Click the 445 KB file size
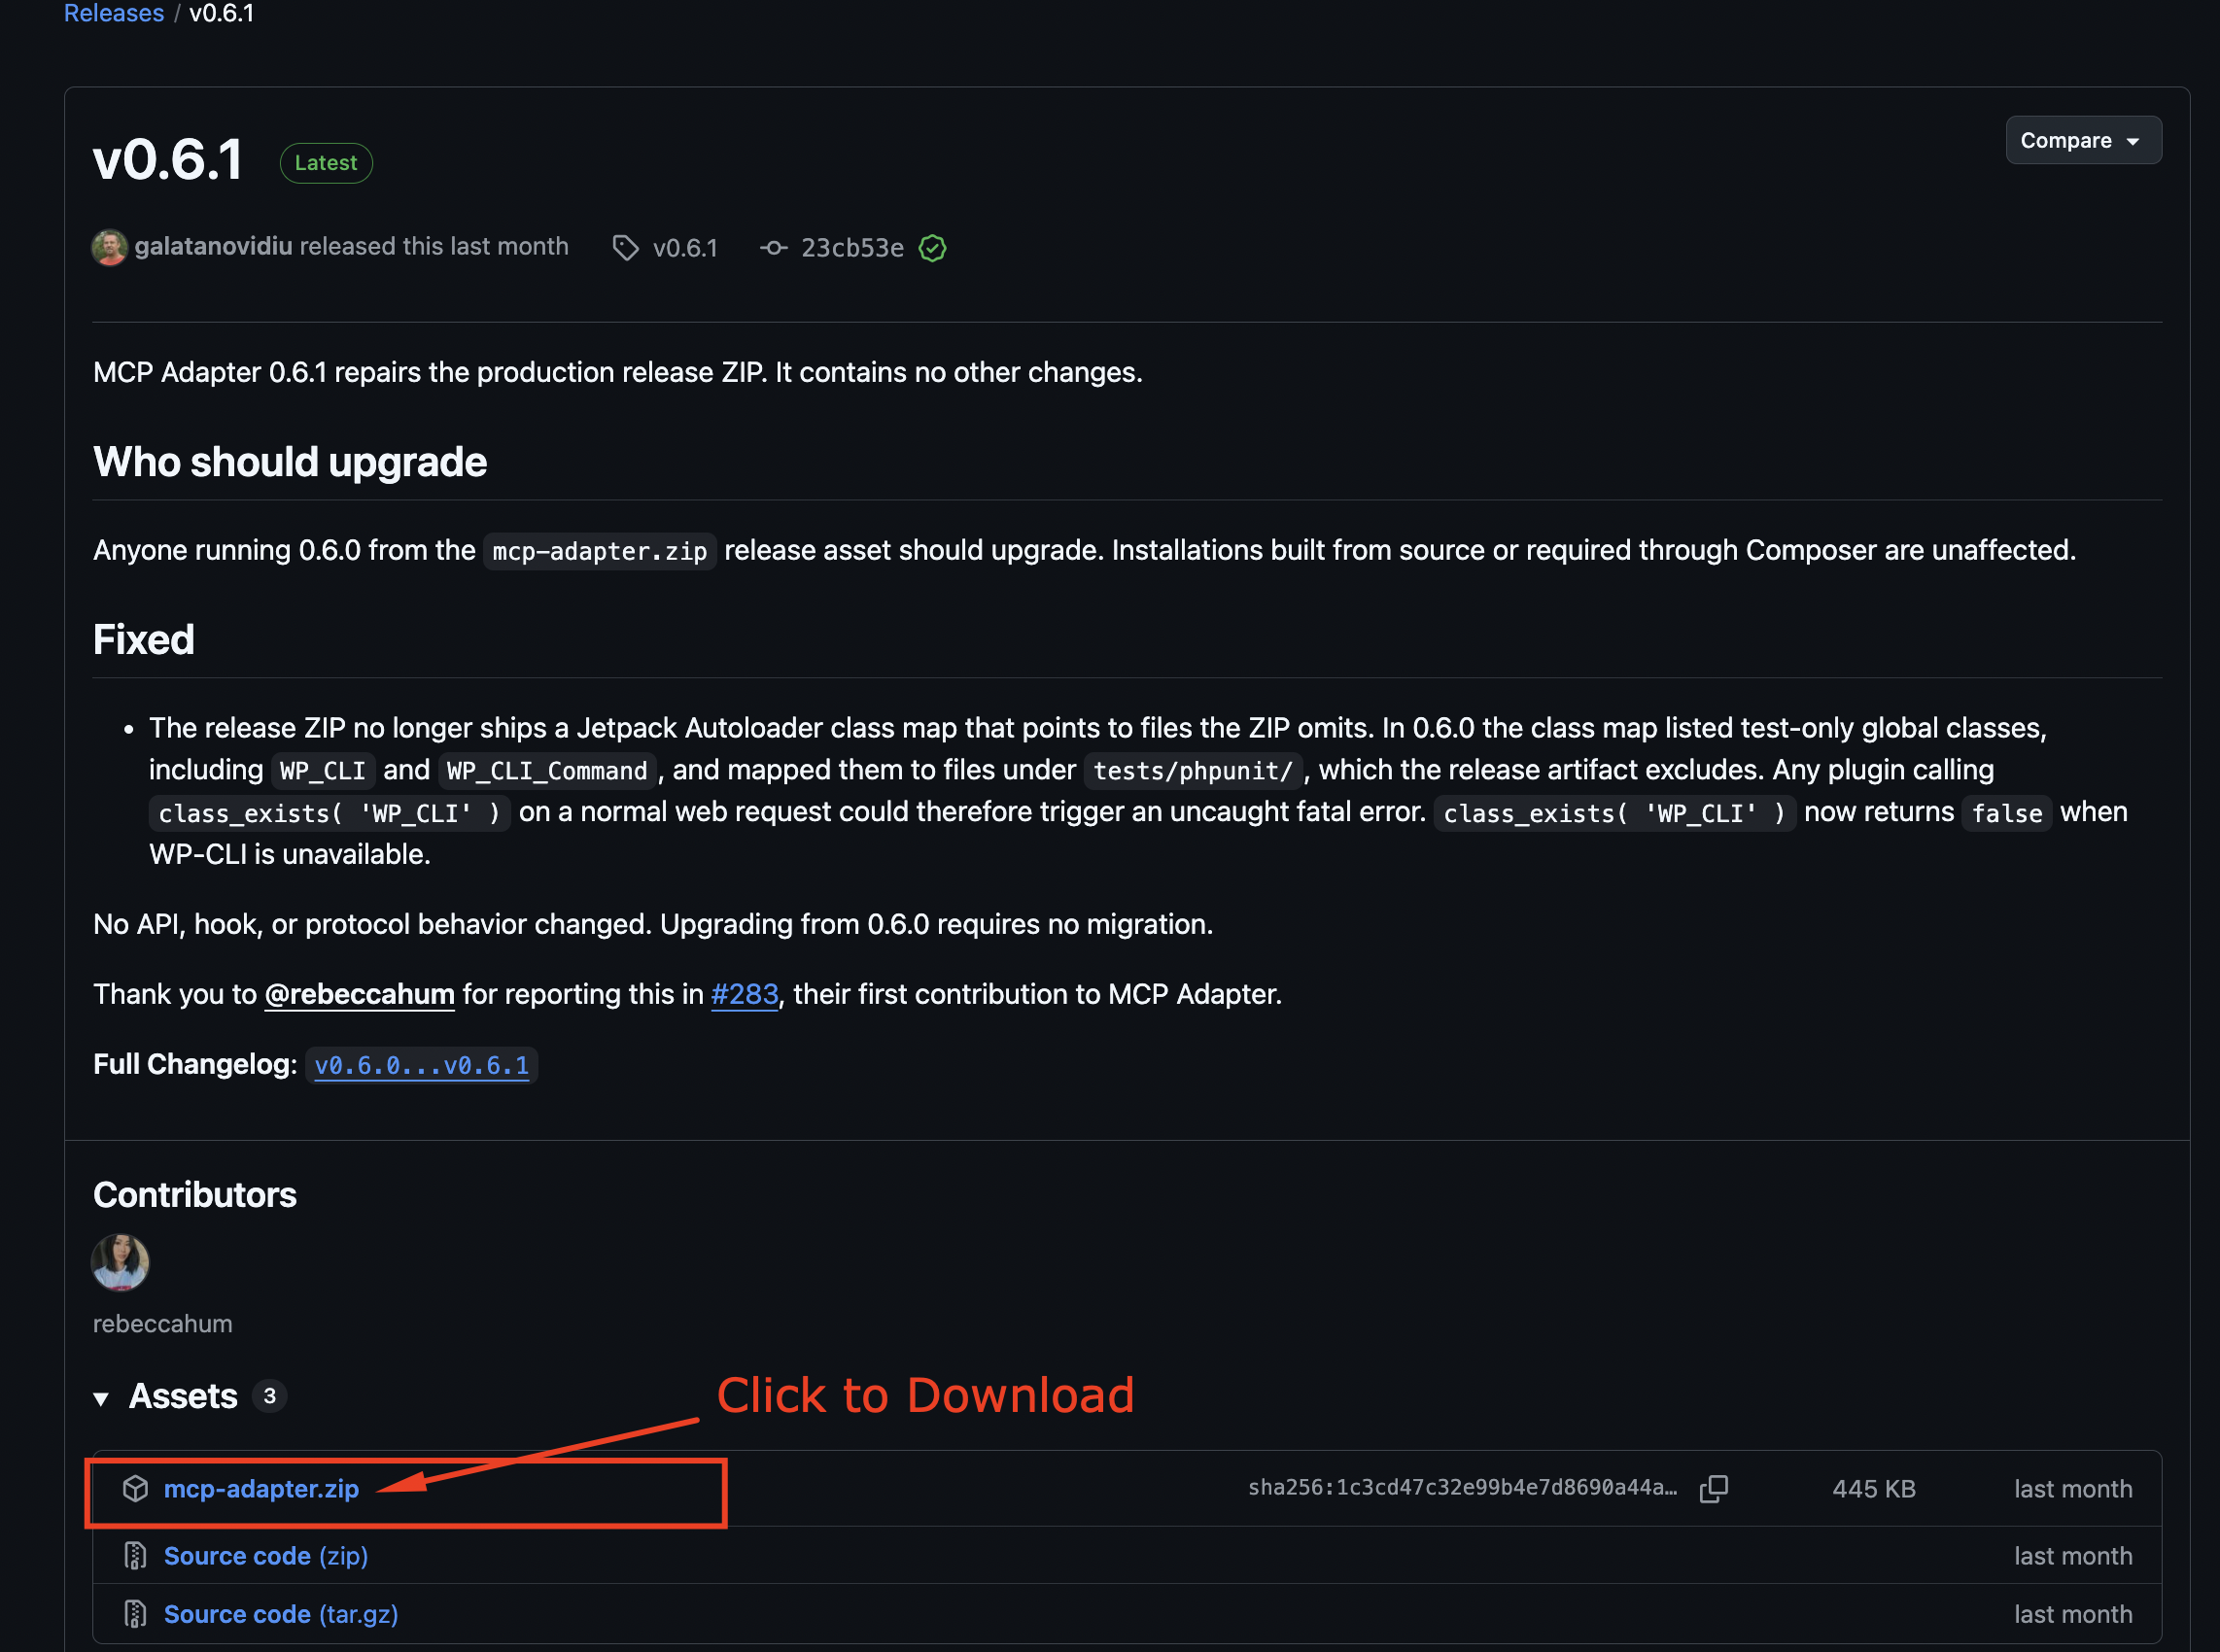2220x1652 pixels. tap(1874, 1489)
